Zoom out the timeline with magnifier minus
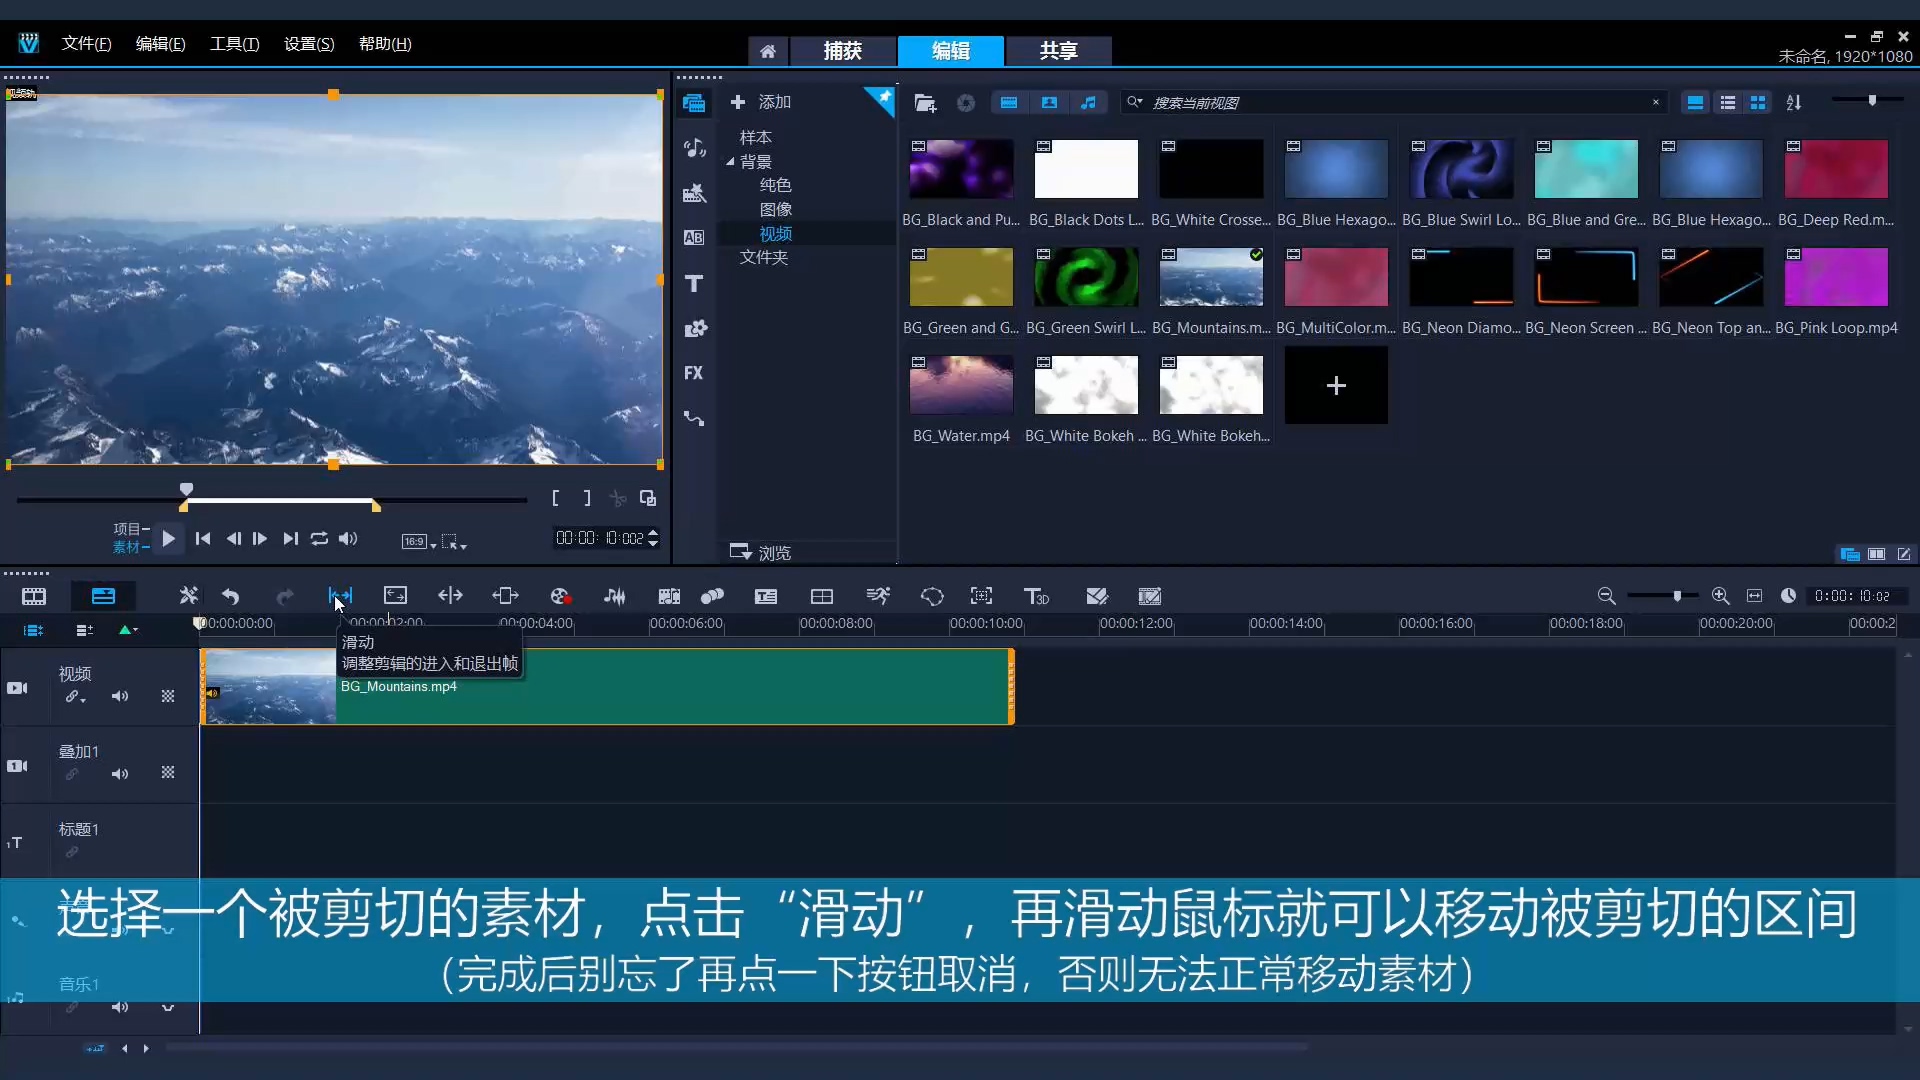 (x=1606, y=596)
